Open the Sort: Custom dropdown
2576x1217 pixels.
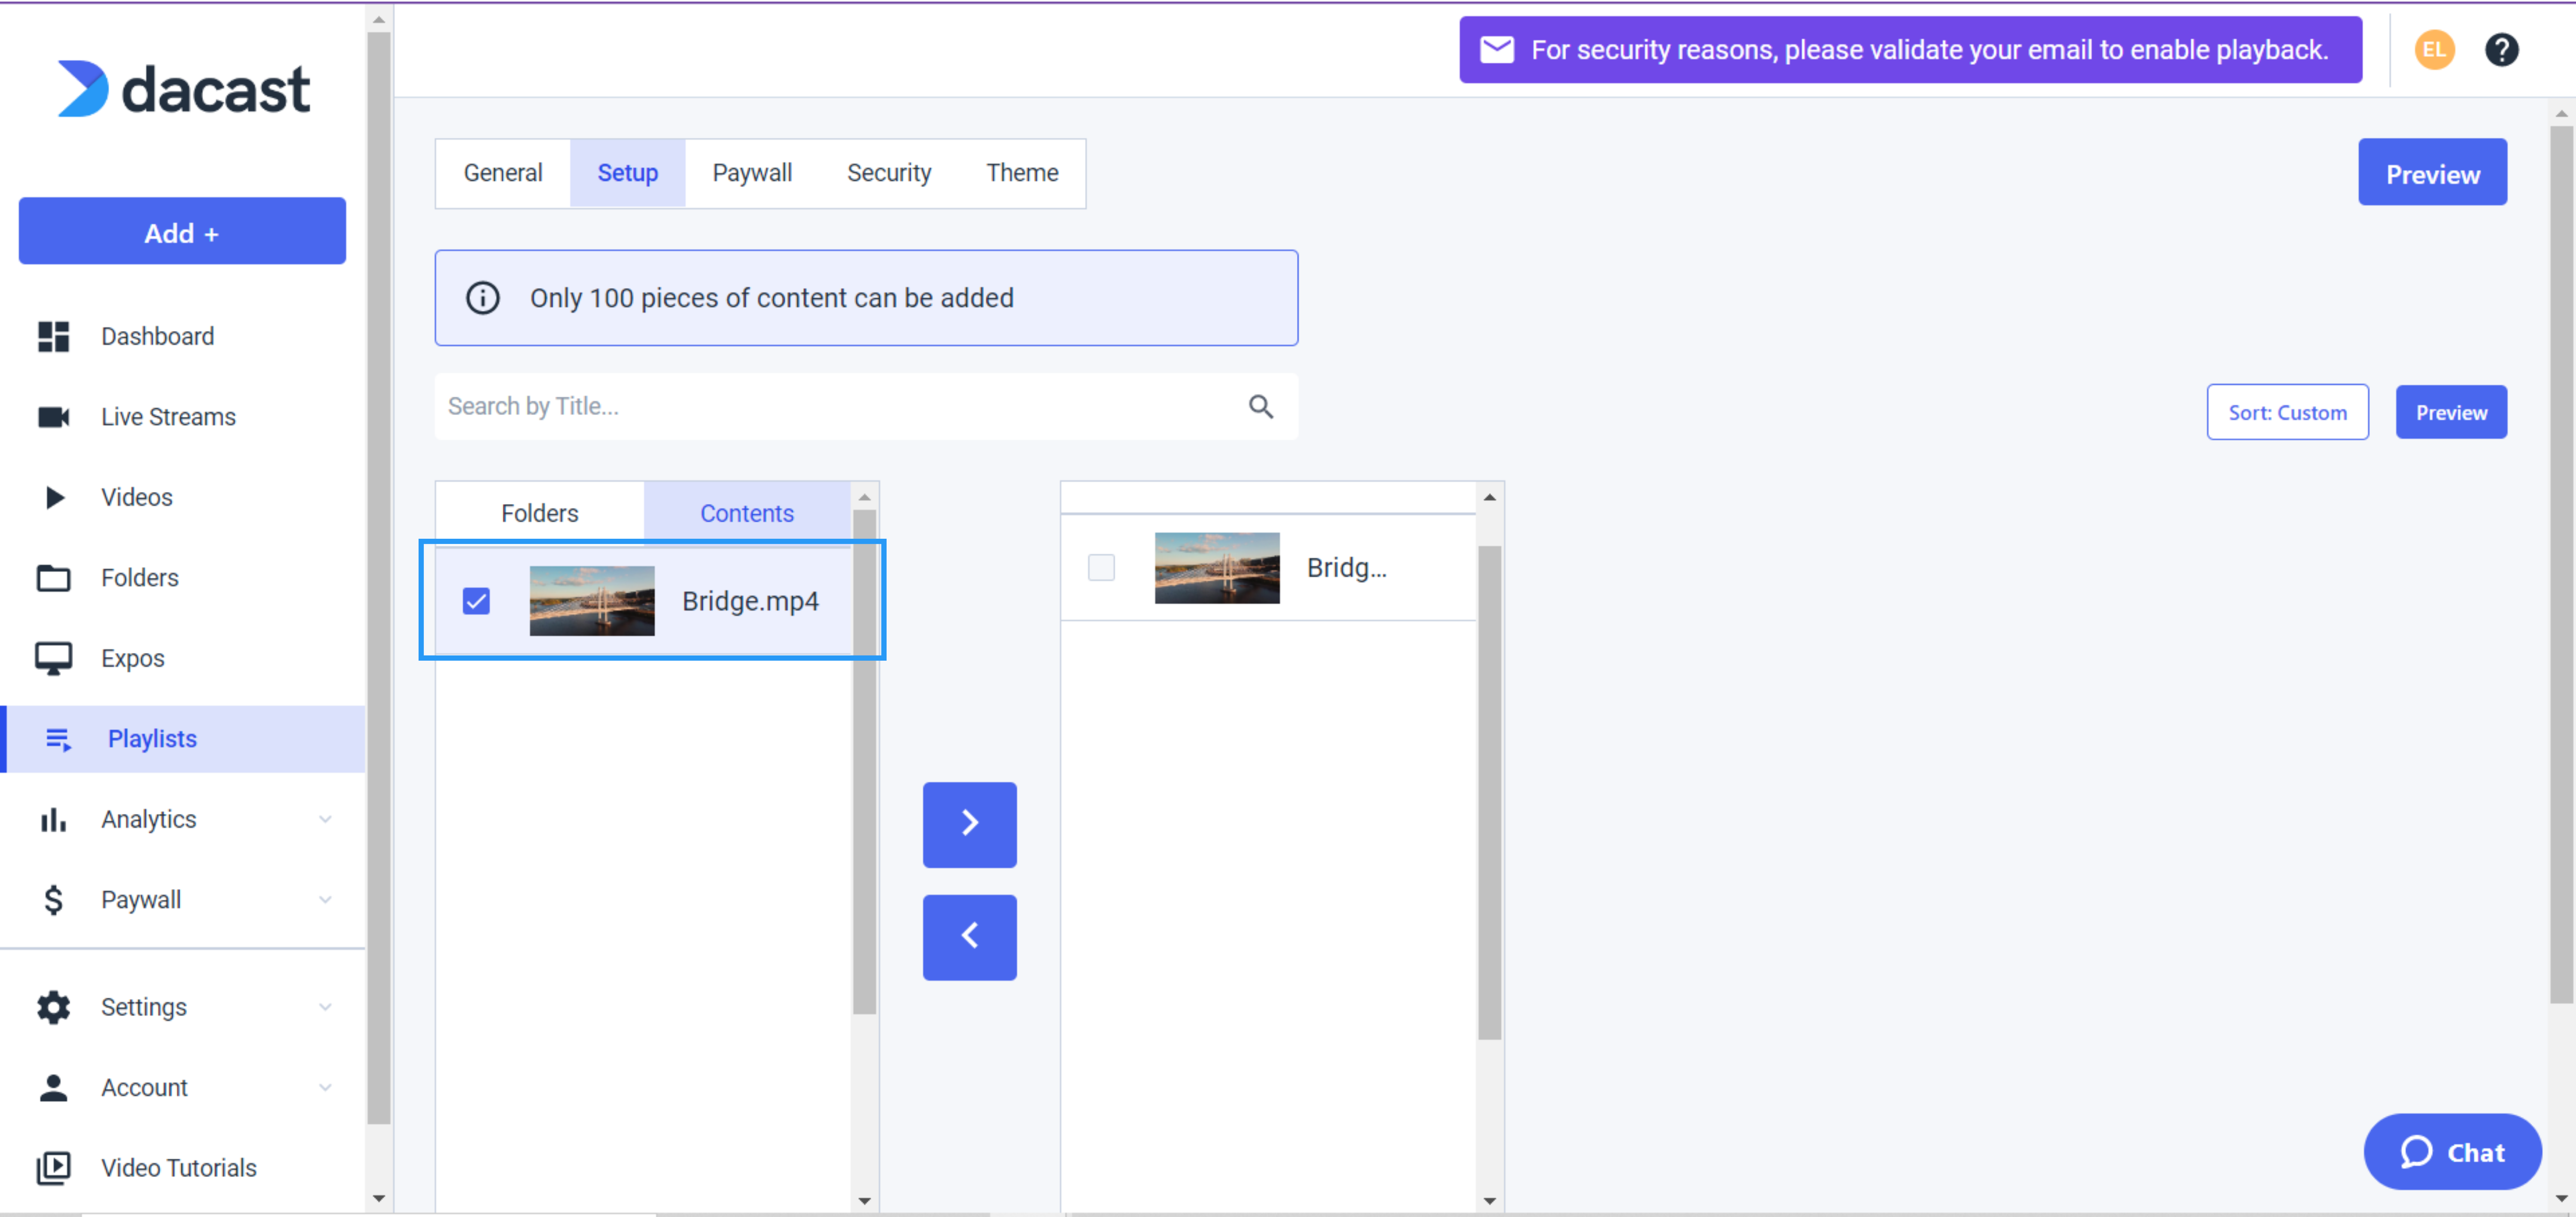(x=2287, y=412)
